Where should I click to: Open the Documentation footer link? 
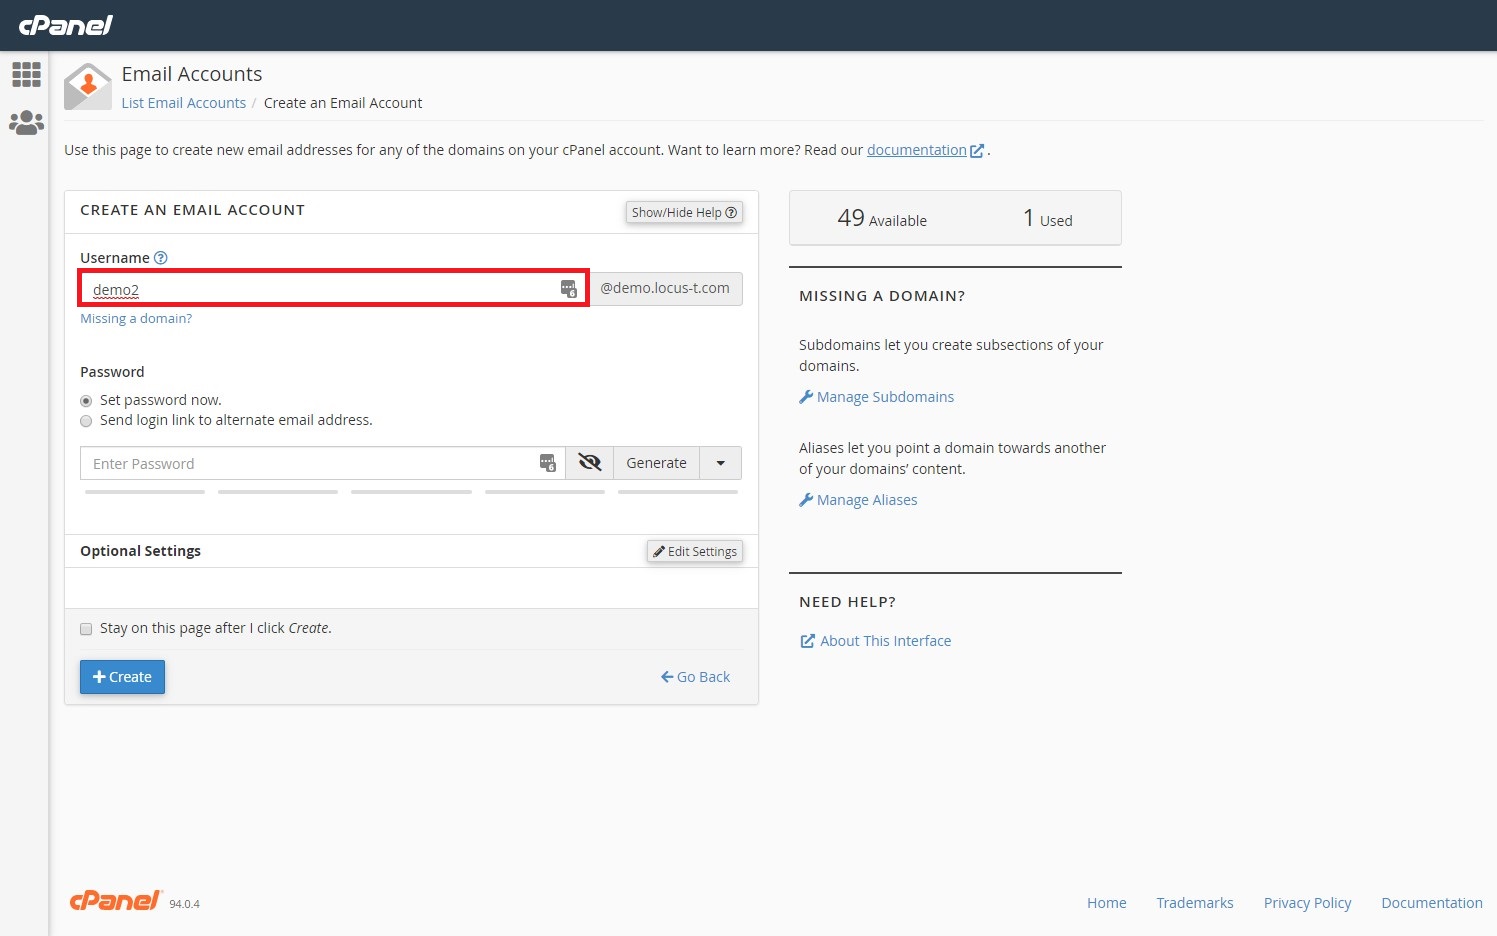pyautogui.click(x=1432, y=903)
